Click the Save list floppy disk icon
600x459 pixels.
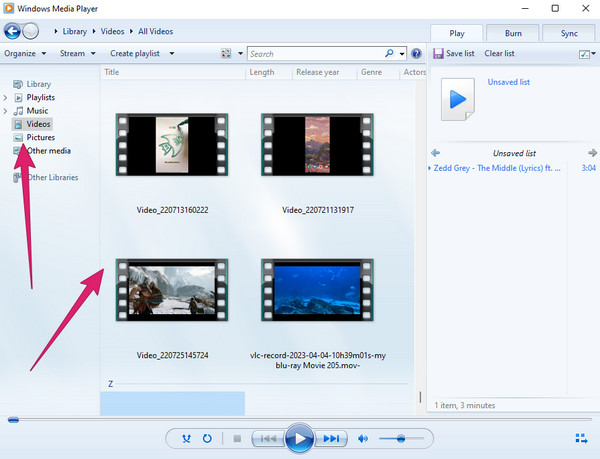point(438,53)
